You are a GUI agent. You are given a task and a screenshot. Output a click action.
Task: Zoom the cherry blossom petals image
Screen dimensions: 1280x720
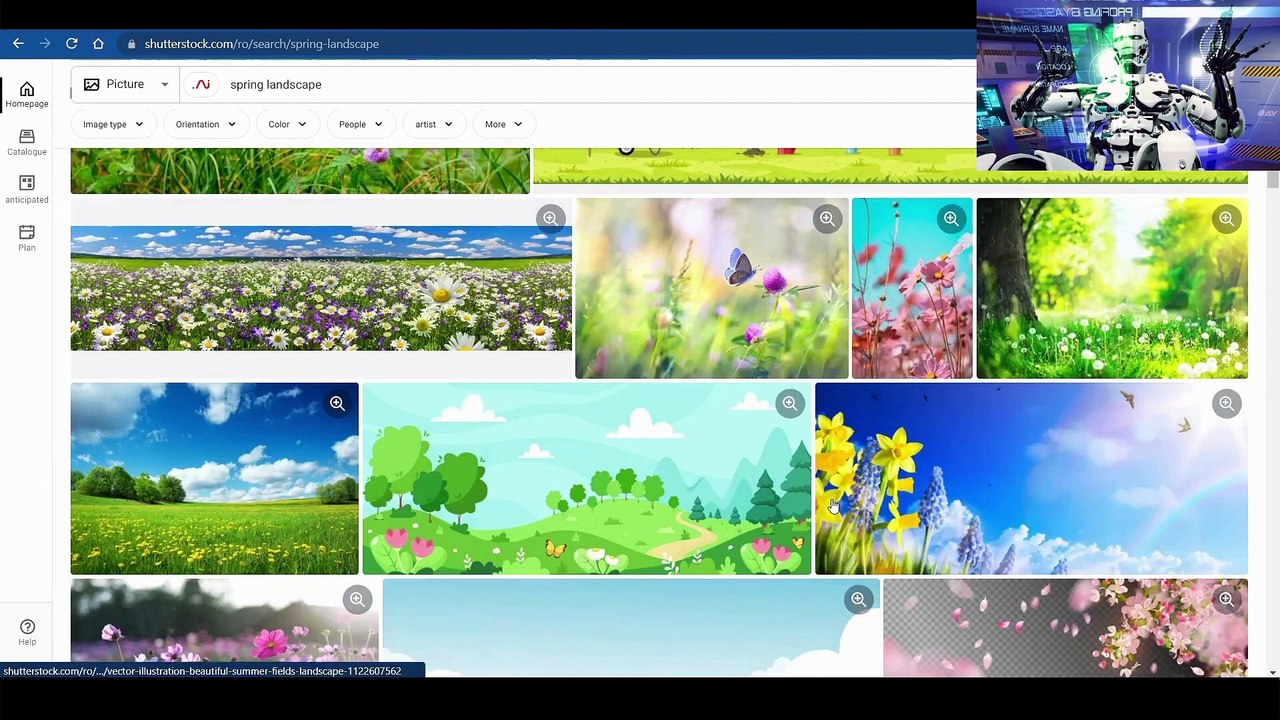(x=1226, y=600)
